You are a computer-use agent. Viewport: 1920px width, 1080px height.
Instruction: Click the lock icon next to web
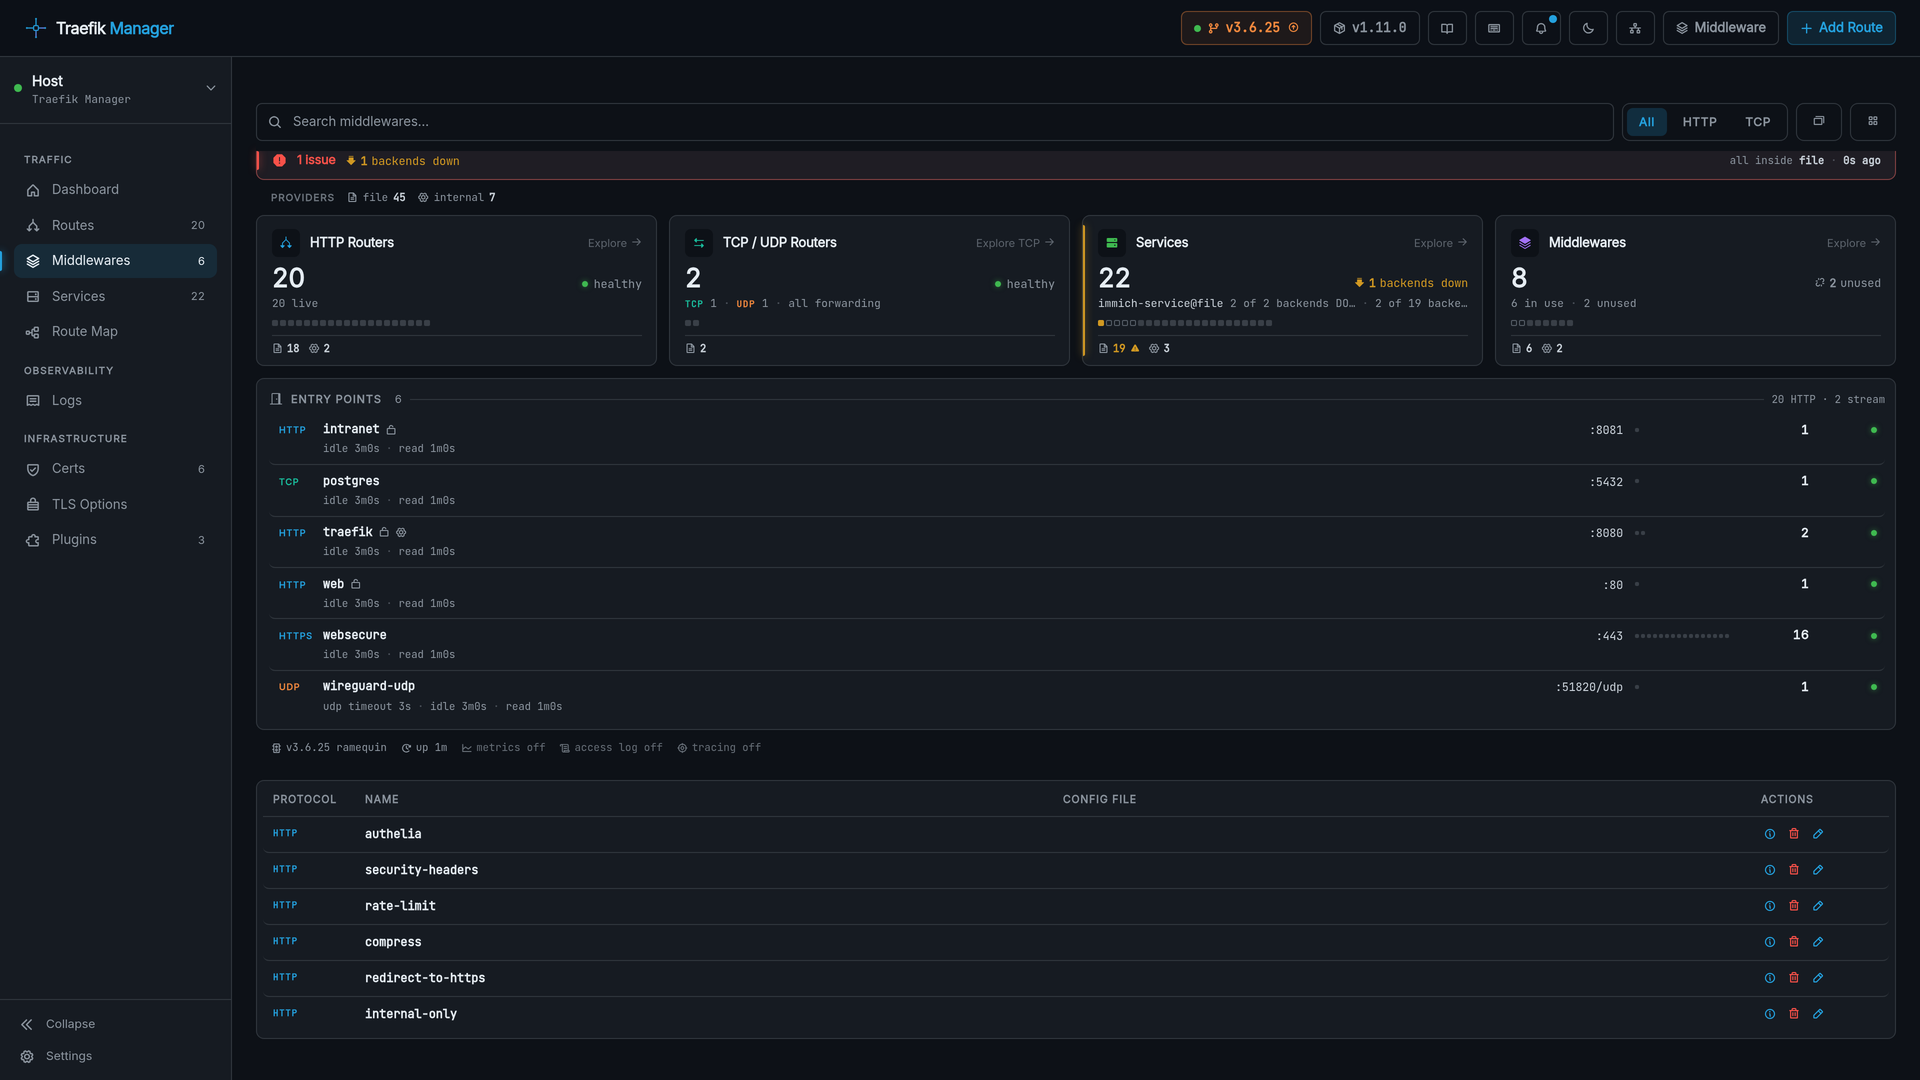[x=356, y=584]
